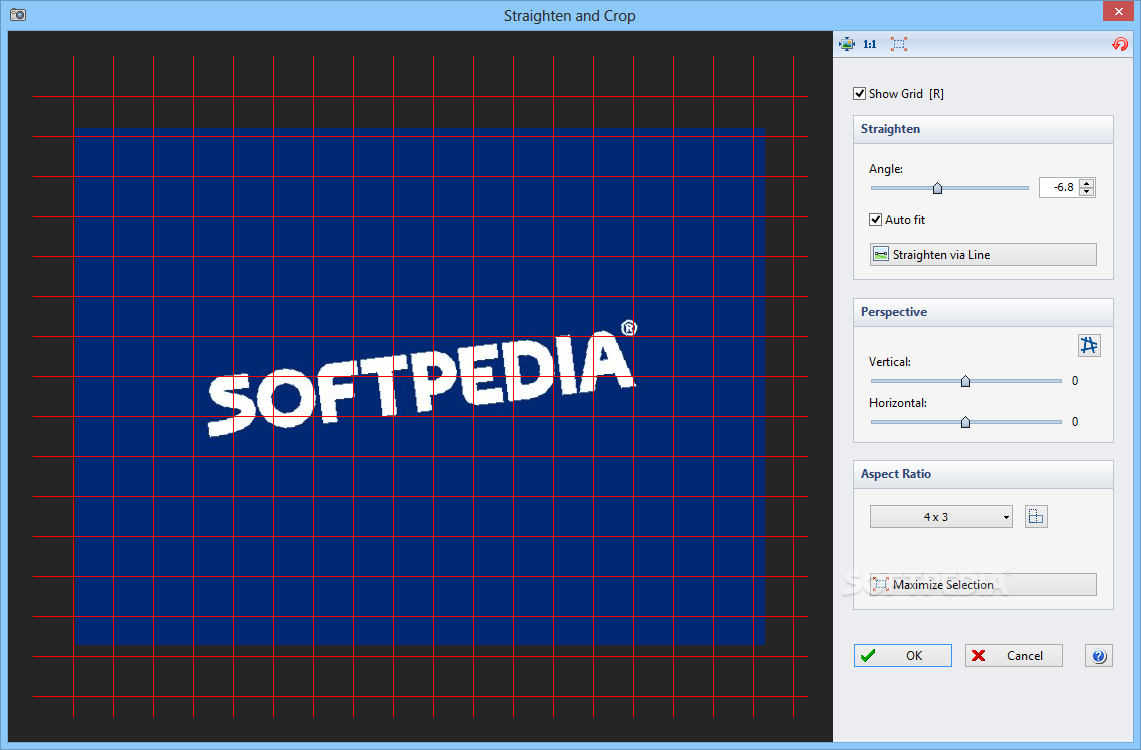Viewport: 1141px width, 750px height.
Task: Click the Horizontal perspective slider thumb
Action: point(965,422)
